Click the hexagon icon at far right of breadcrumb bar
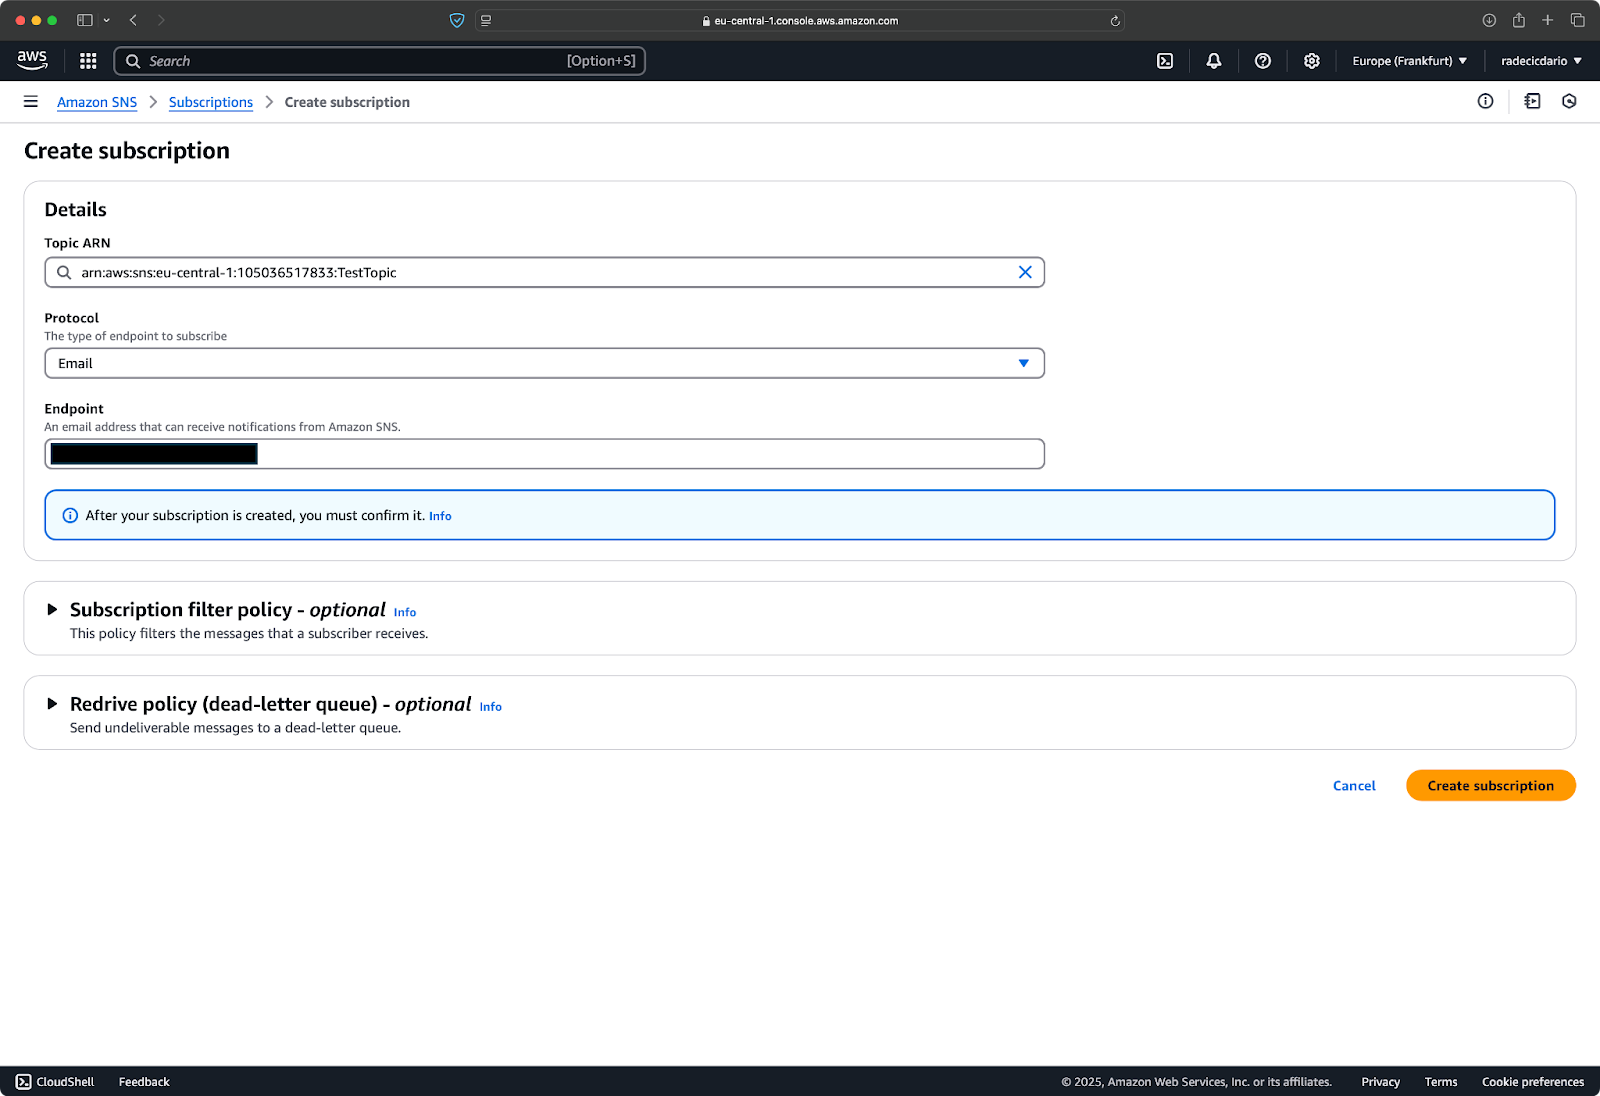The width and height of the screenshot is (1600, 1096). tap(1569, 101)
